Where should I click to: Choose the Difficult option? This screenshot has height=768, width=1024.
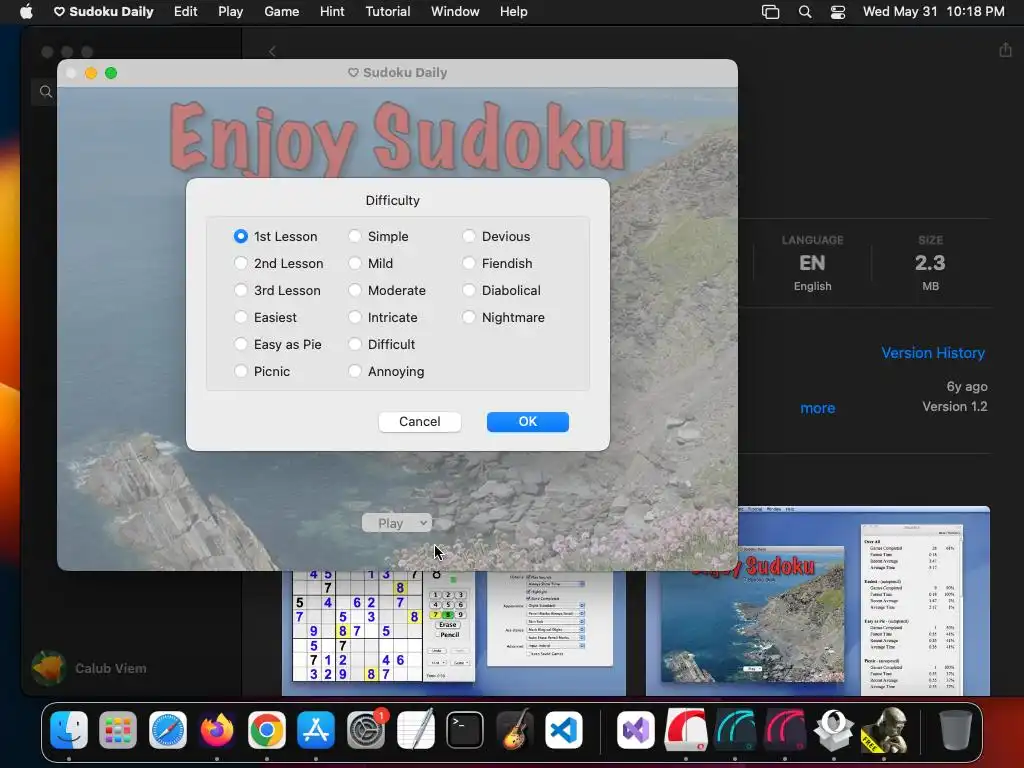(x=355, y=344)
